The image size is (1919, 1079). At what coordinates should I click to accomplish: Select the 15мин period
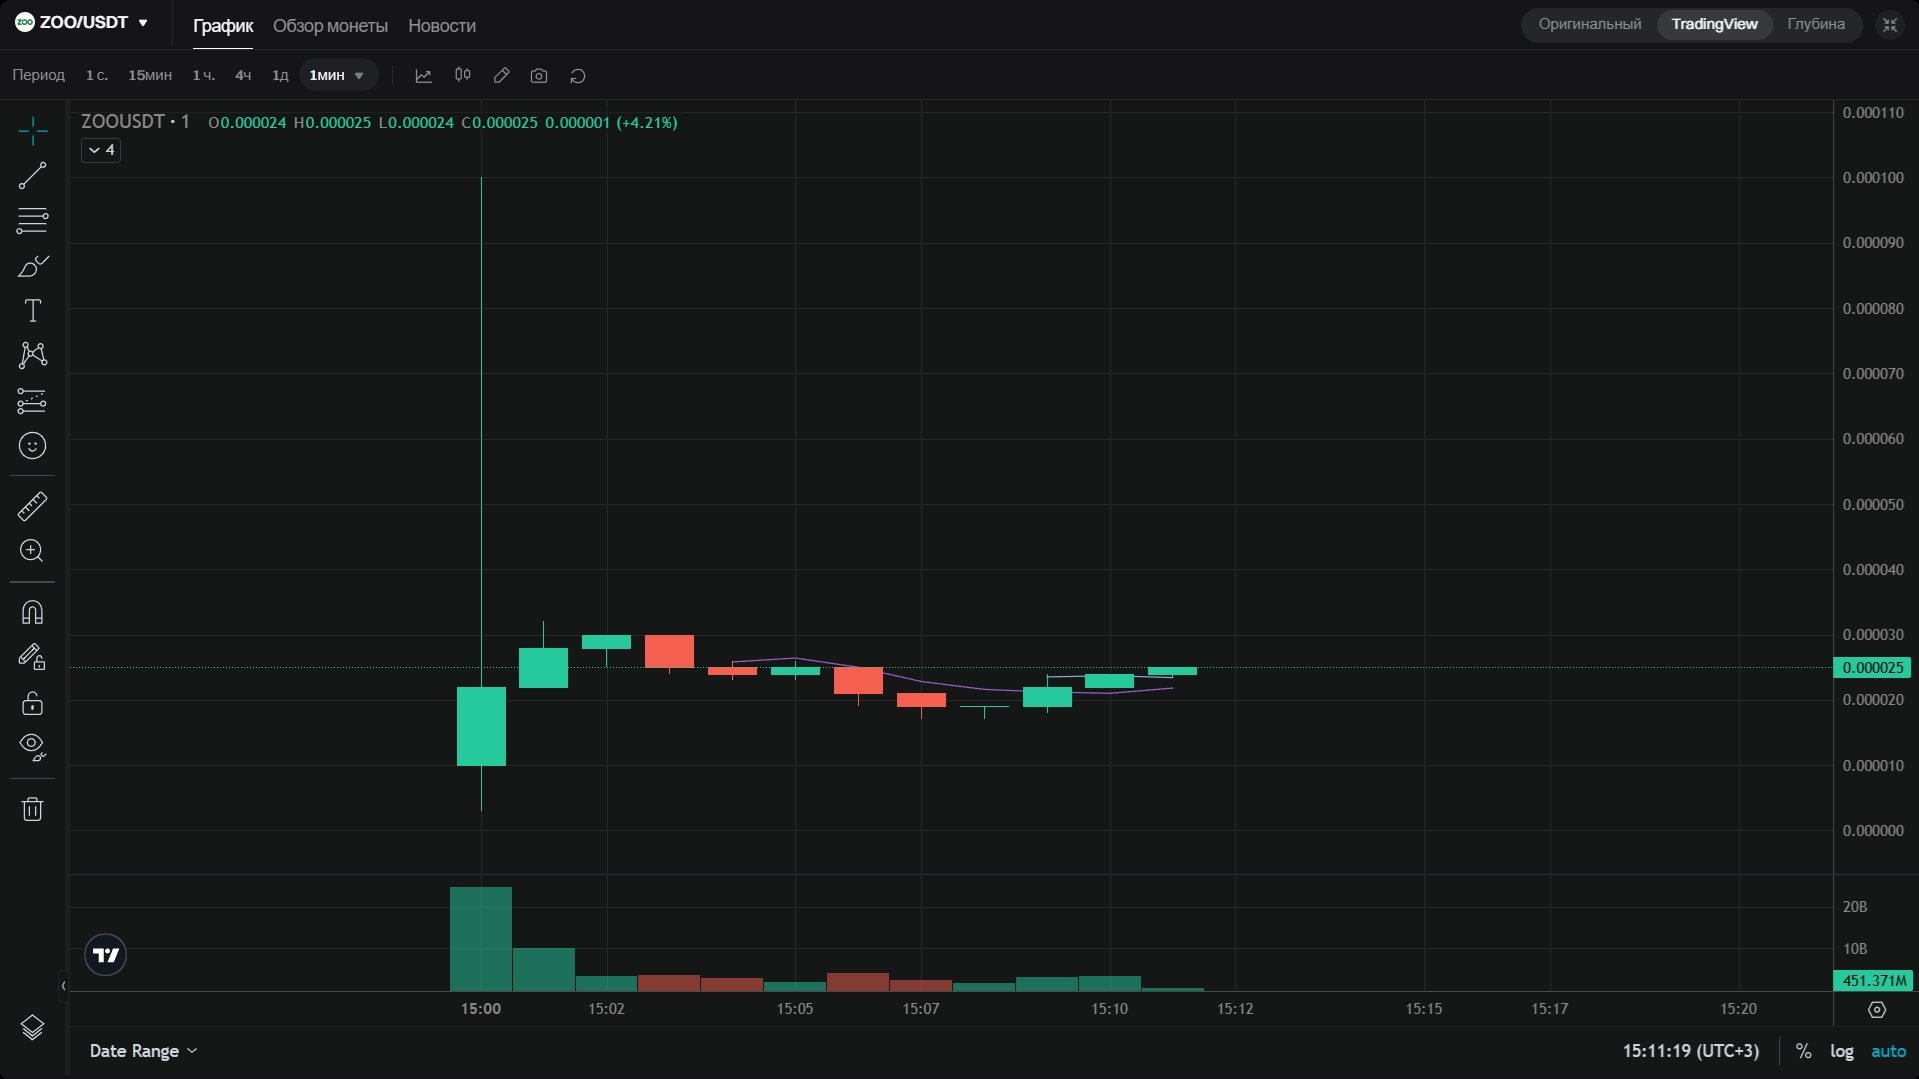tap(149, 75)
